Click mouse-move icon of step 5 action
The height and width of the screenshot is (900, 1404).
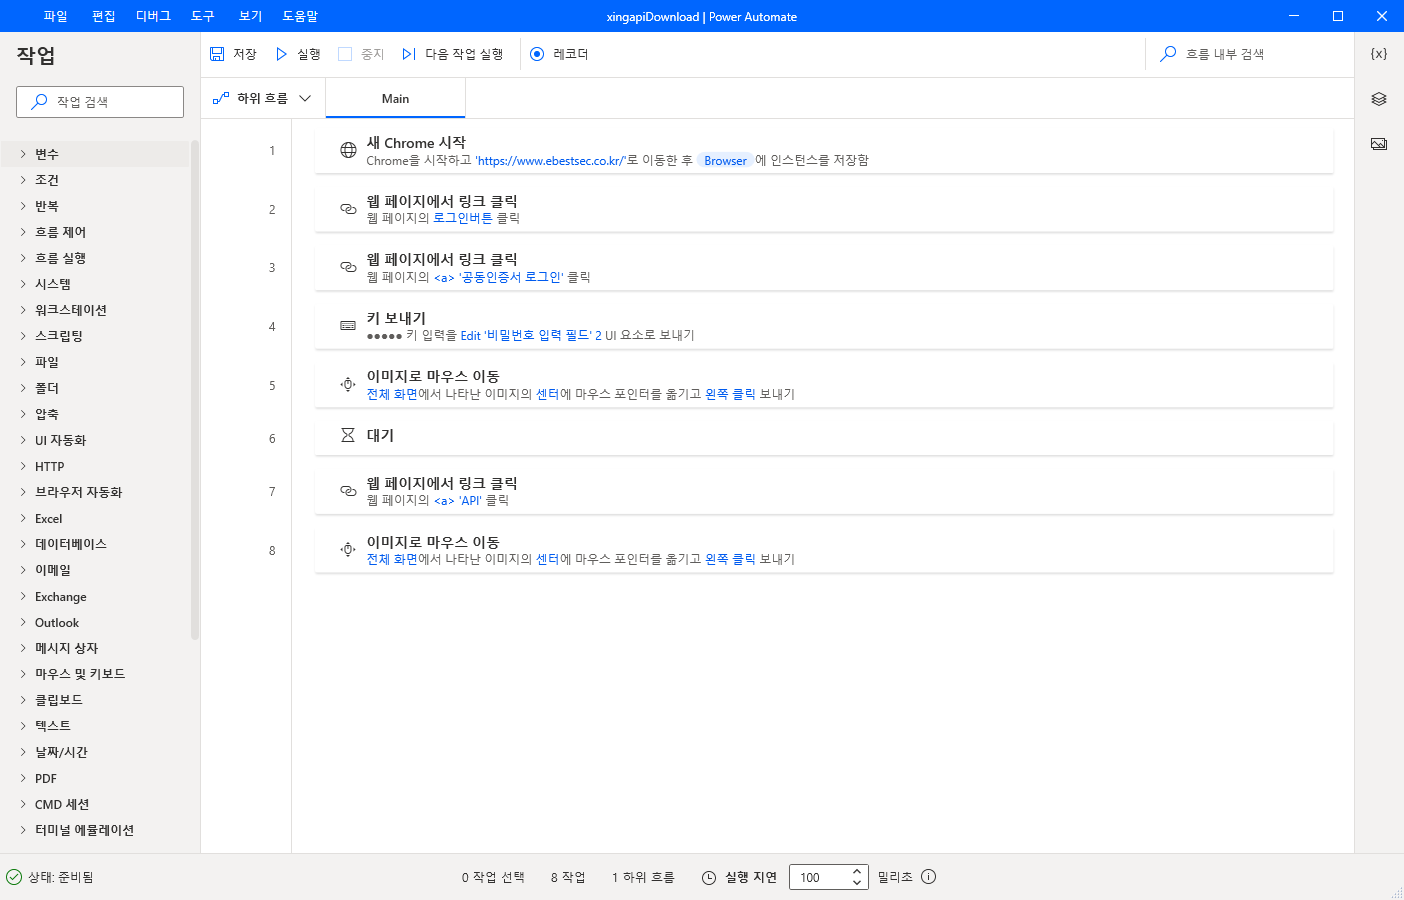tap(348, 384)
